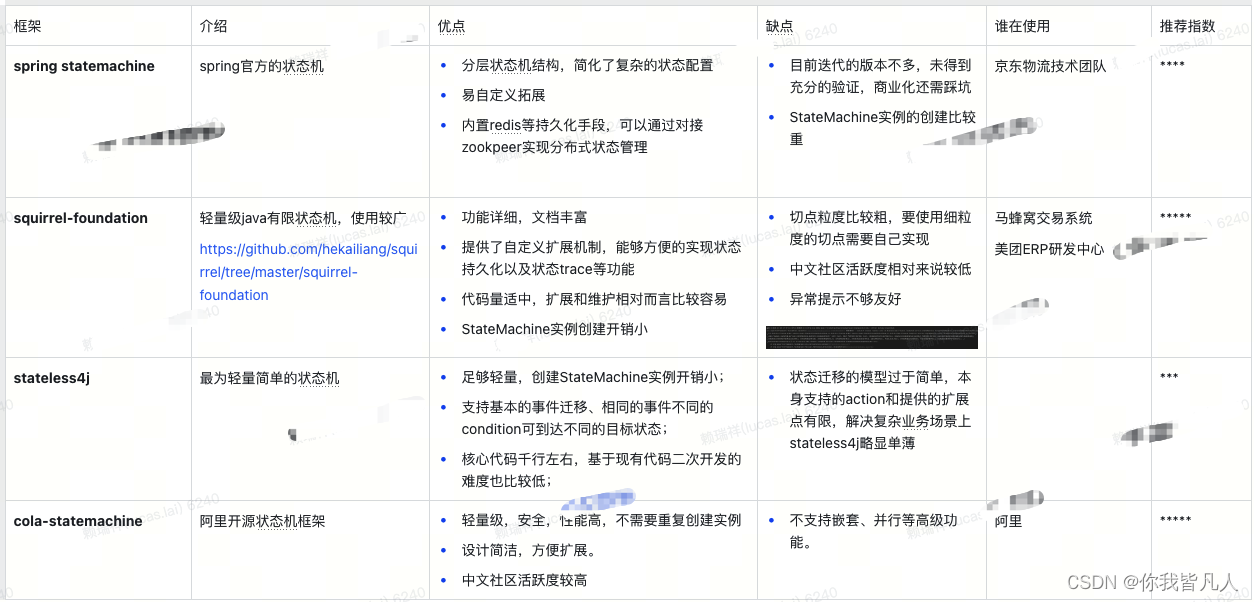The height and width of the screenshot is (602, 1254).
Task: Click the 'cola-statemachine' framework name
Action: pyautogui.click(x=79, y=521)
